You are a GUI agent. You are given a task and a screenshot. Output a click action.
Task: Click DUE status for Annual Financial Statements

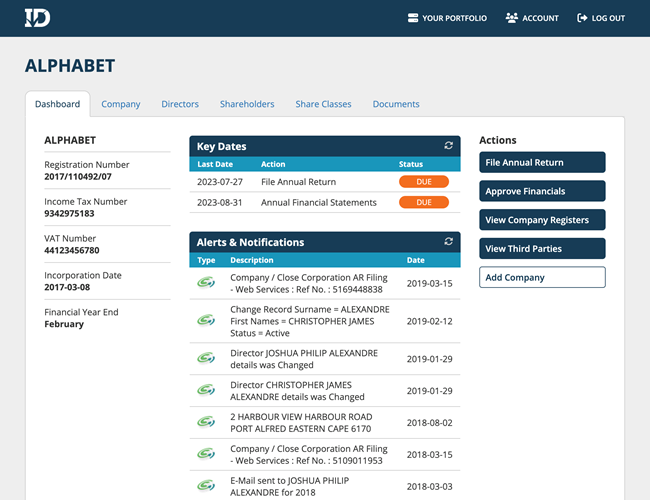pyautogui.click(x=423, y=202)
